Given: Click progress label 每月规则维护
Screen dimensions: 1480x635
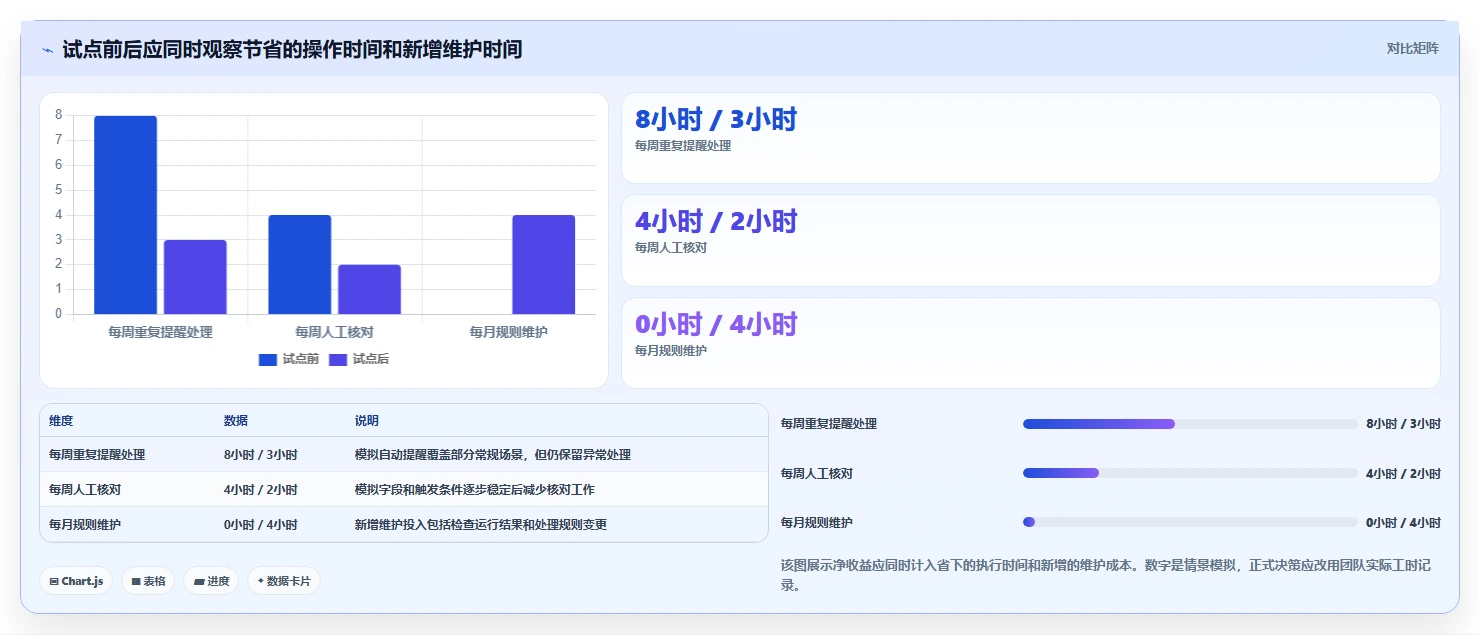Looking at the screenshot, I should coord(817,522).
